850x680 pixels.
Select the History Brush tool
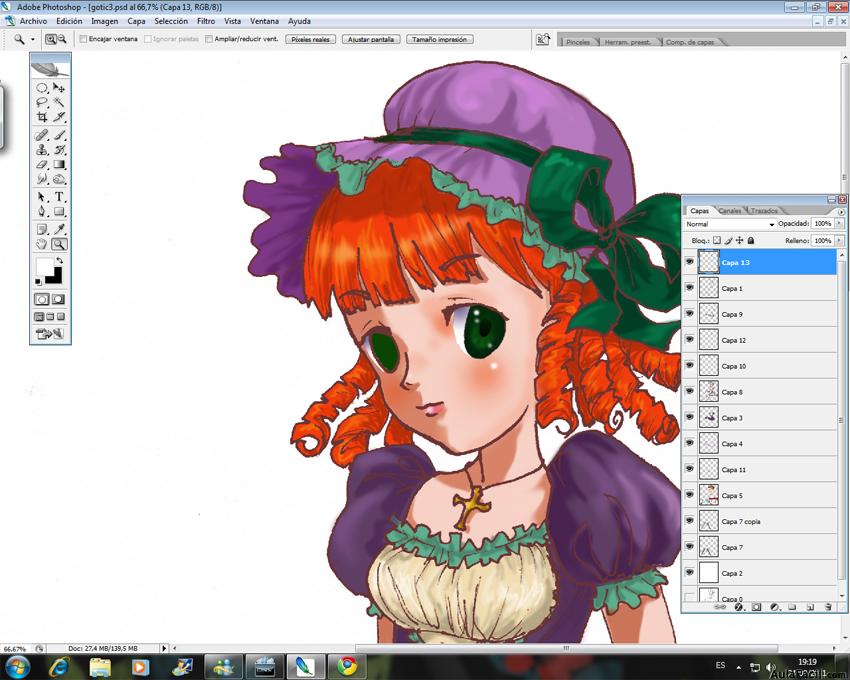[x=59, y=150]
